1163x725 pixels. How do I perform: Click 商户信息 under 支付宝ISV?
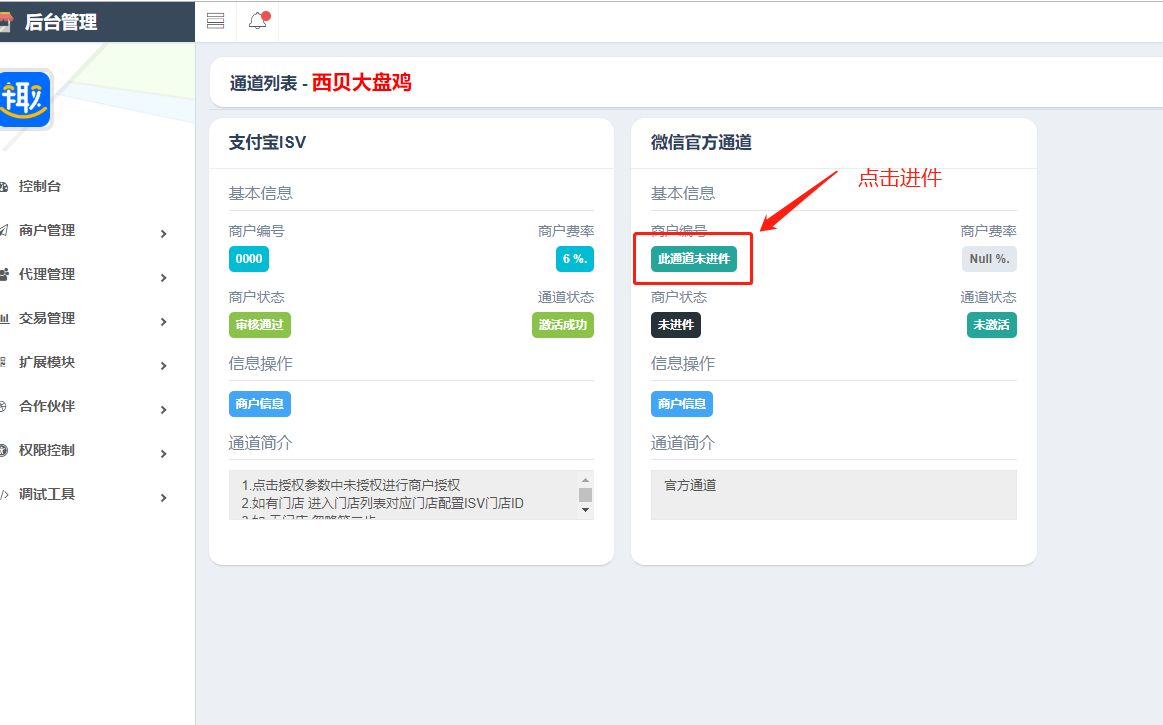pos(260,404)
